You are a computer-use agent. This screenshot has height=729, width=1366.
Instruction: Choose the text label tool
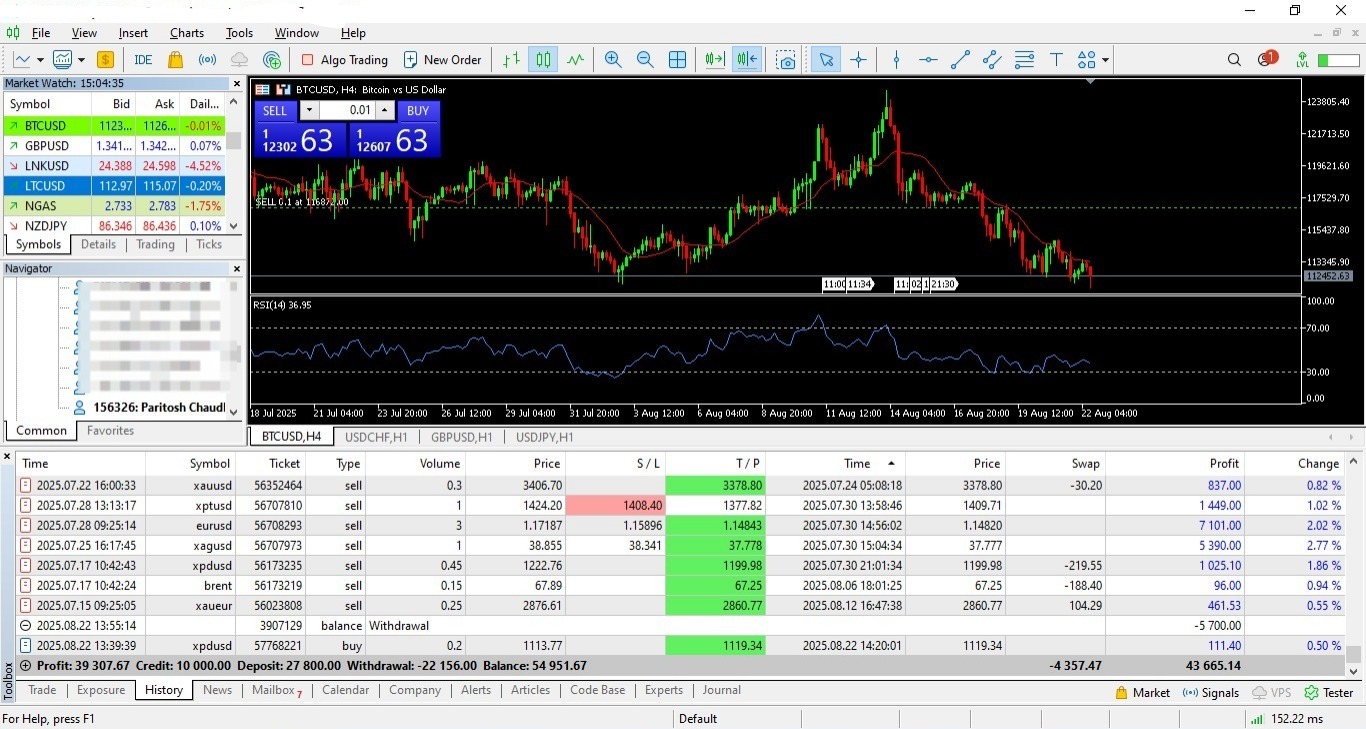1055,60
